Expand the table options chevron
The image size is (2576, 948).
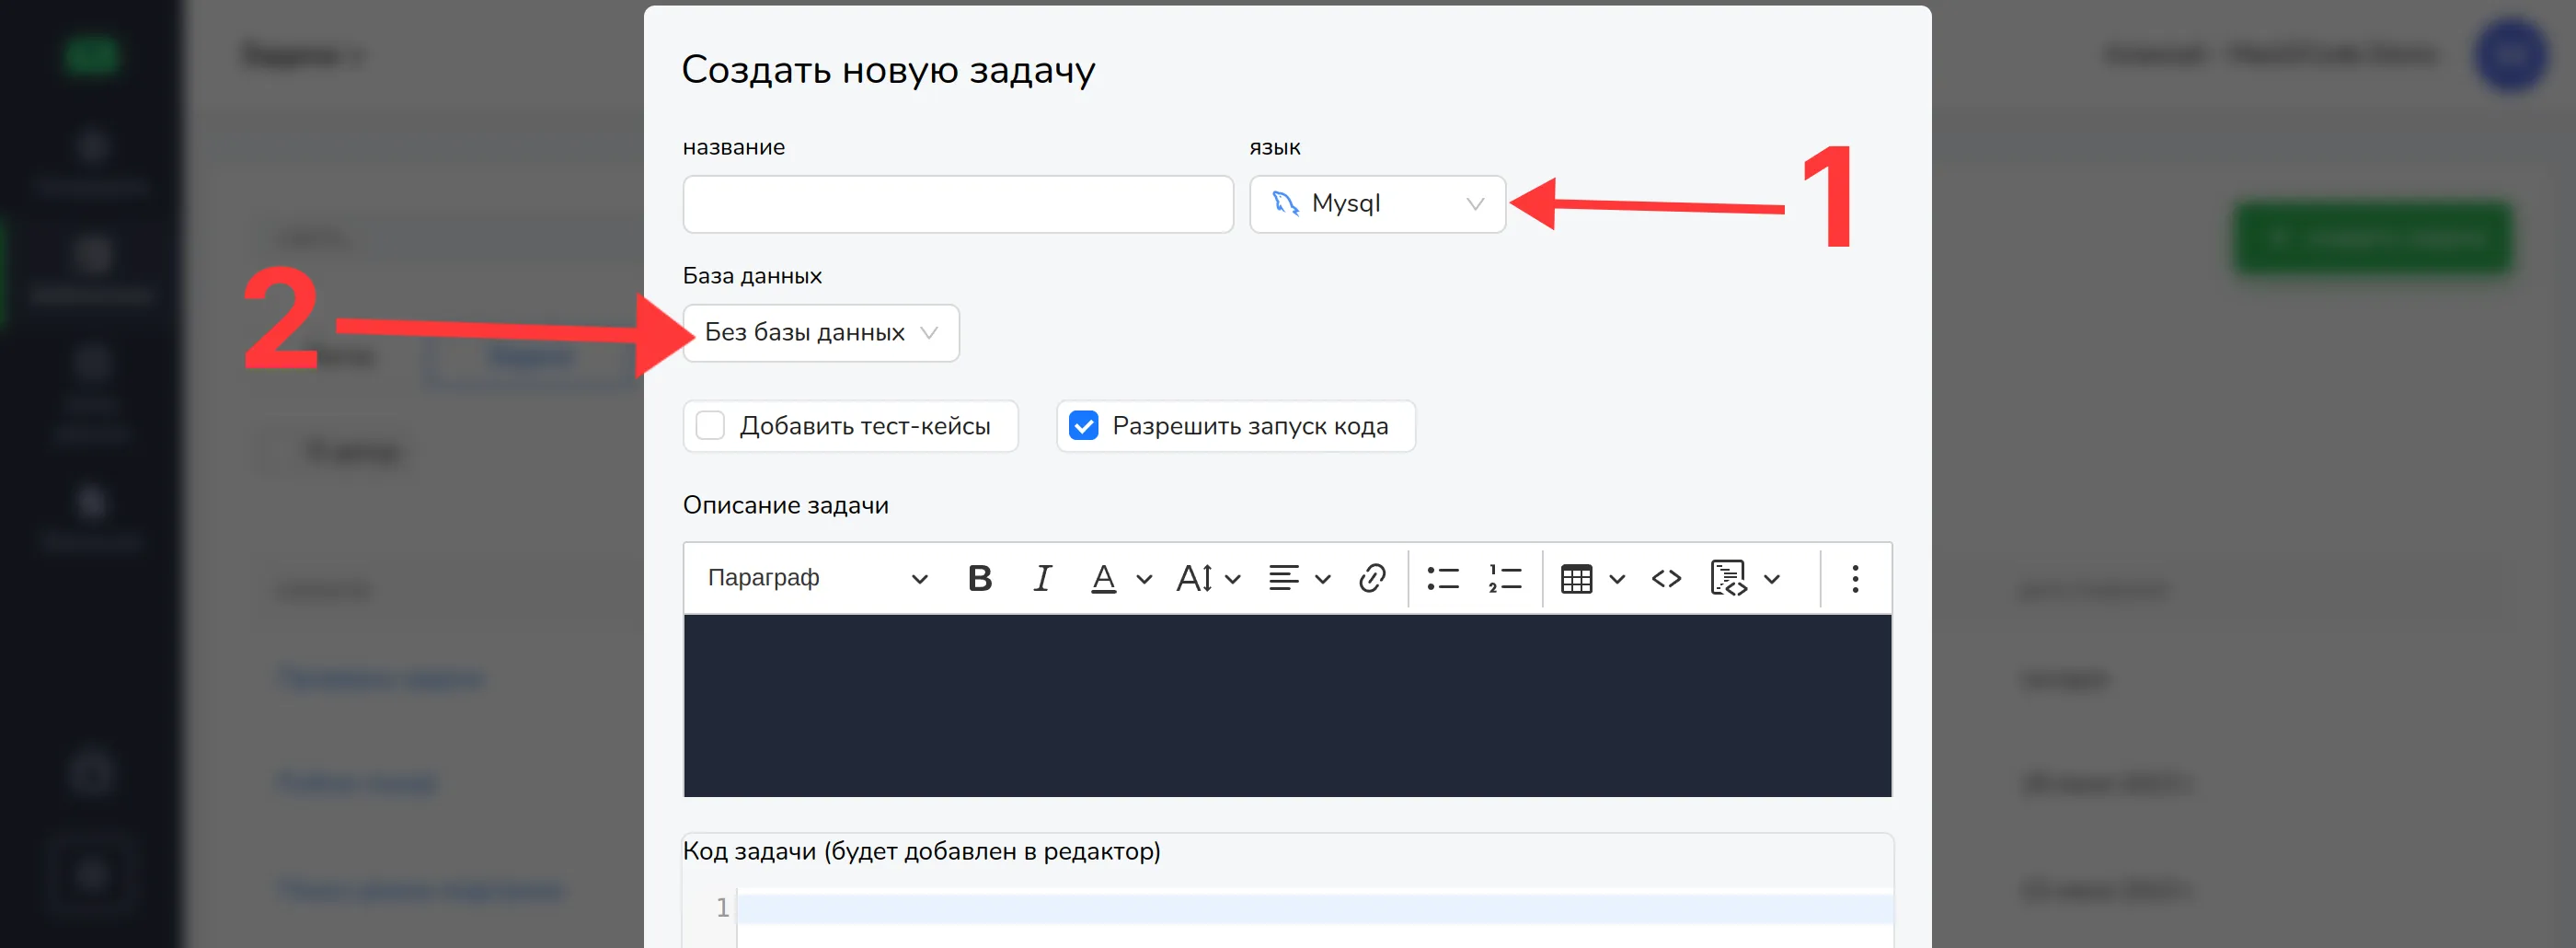click(x=1617, y=579)
